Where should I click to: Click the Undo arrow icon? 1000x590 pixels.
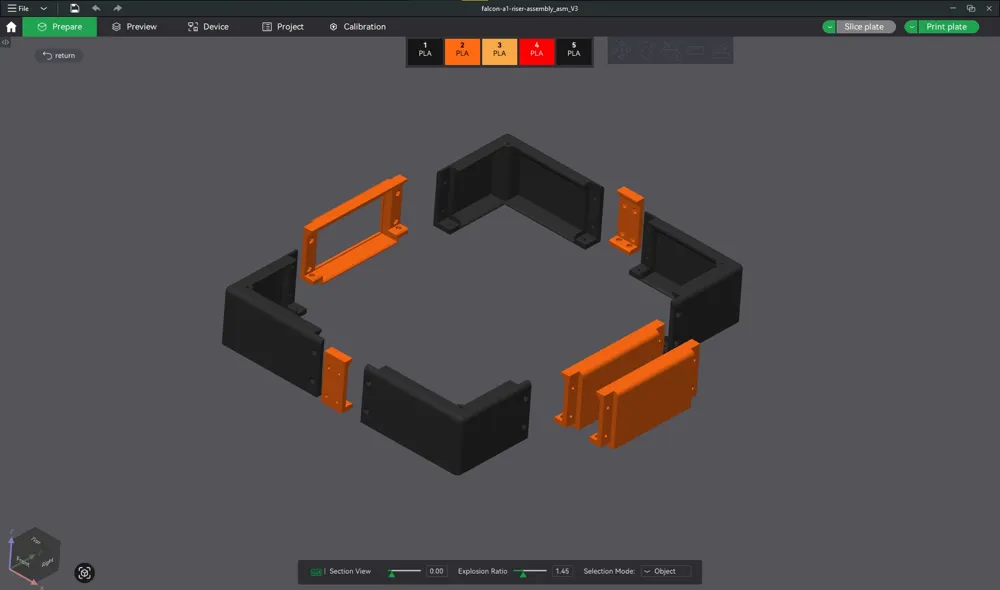[96, 8]
